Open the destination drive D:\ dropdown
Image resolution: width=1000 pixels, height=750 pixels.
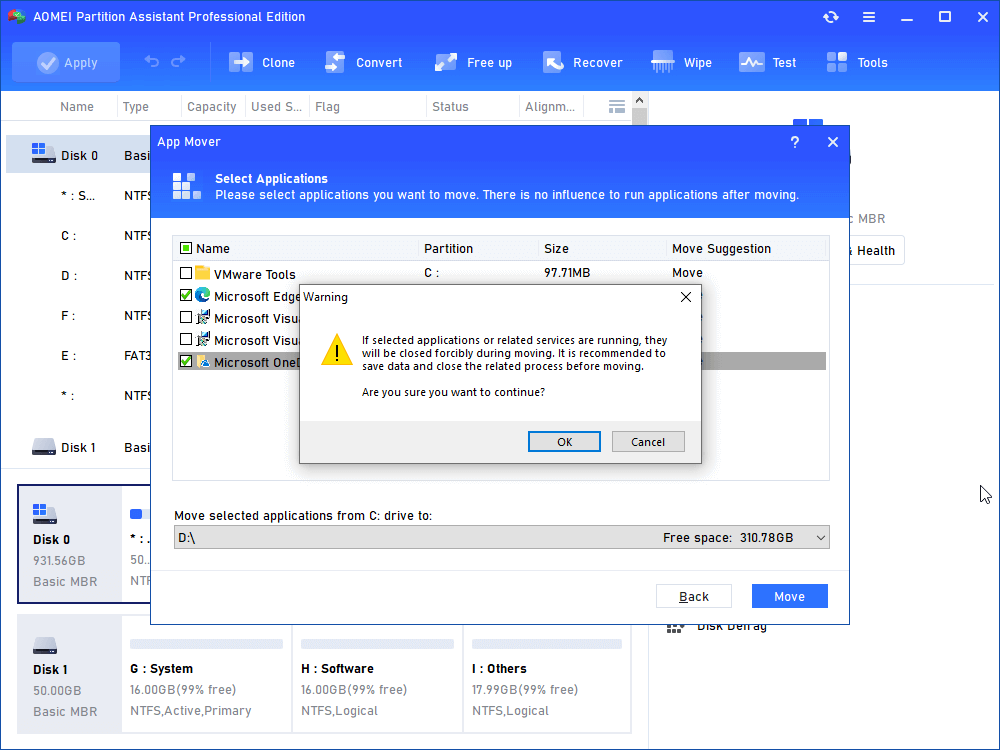click(x=502, y=538)
